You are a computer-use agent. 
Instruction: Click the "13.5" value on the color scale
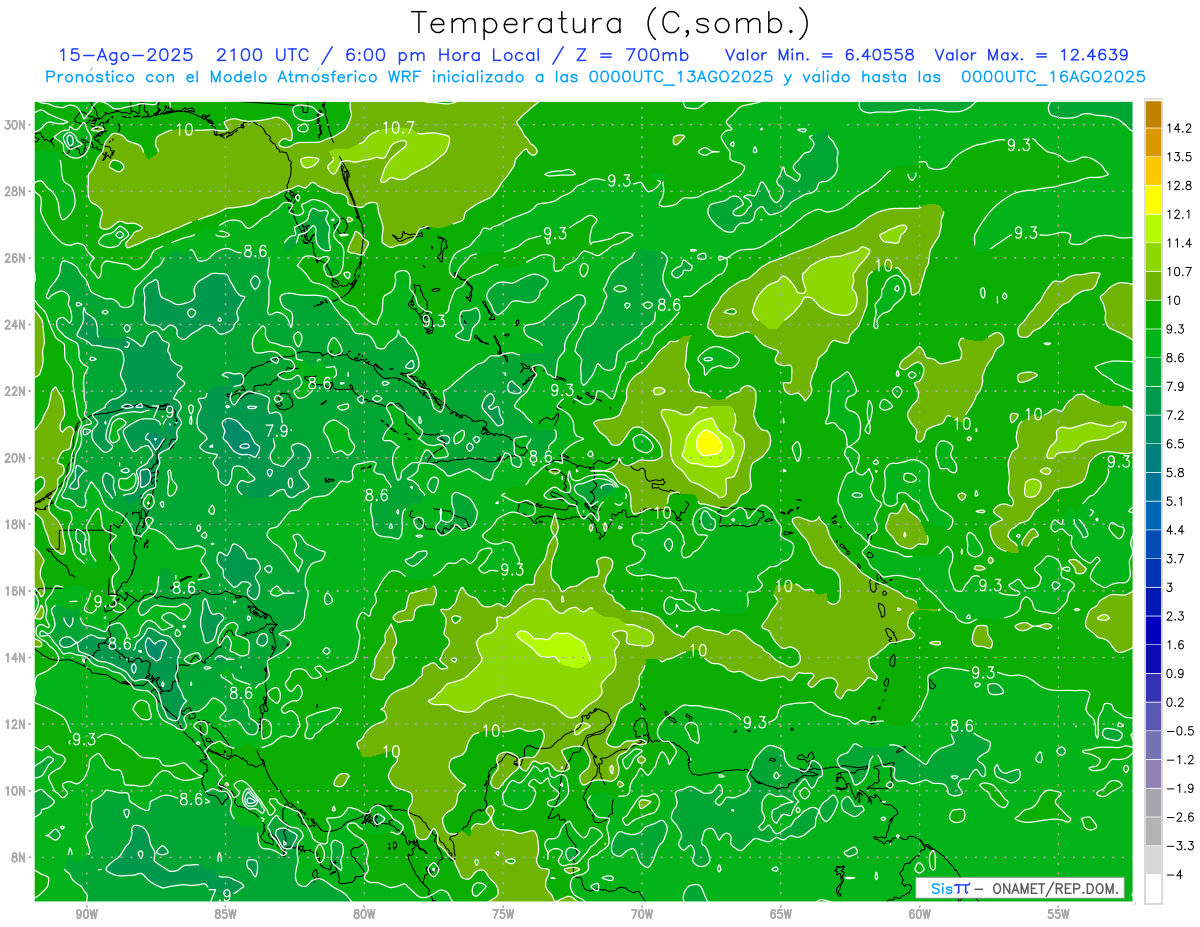(1178, 157)
